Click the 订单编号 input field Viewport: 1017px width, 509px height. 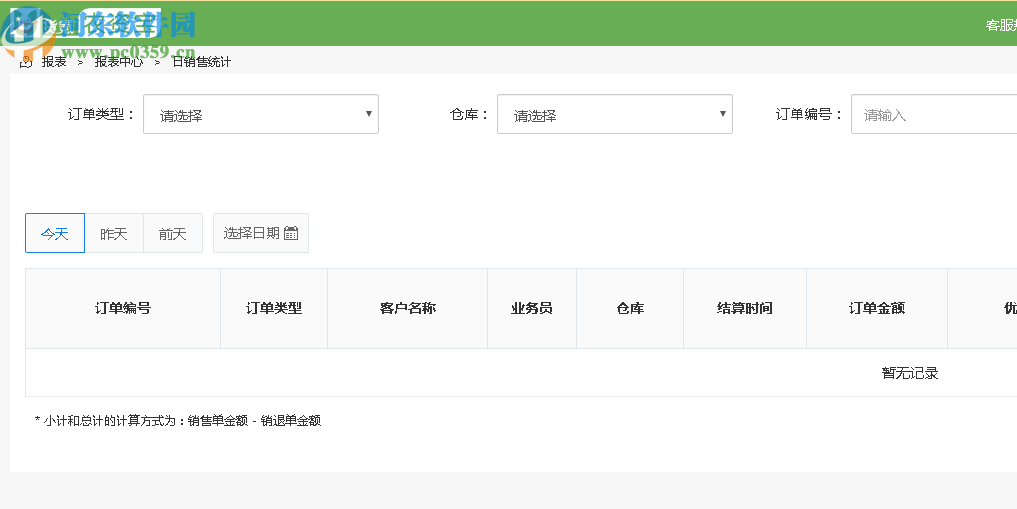coord(934,114)
